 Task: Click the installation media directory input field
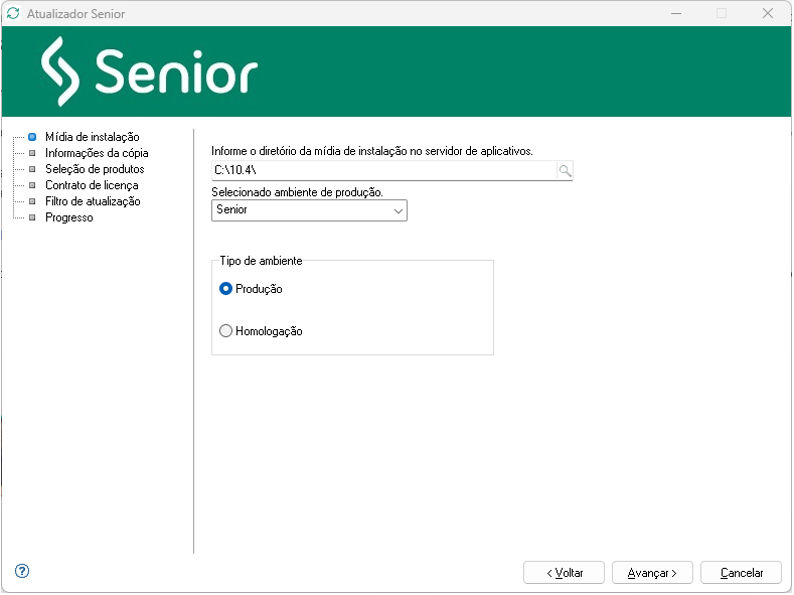(383, 171)
